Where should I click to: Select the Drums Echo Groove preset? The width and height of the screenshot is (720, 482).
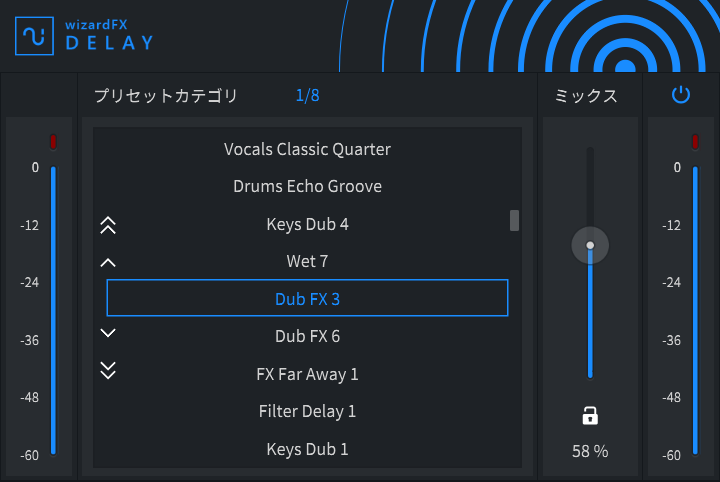click(307, 186)
